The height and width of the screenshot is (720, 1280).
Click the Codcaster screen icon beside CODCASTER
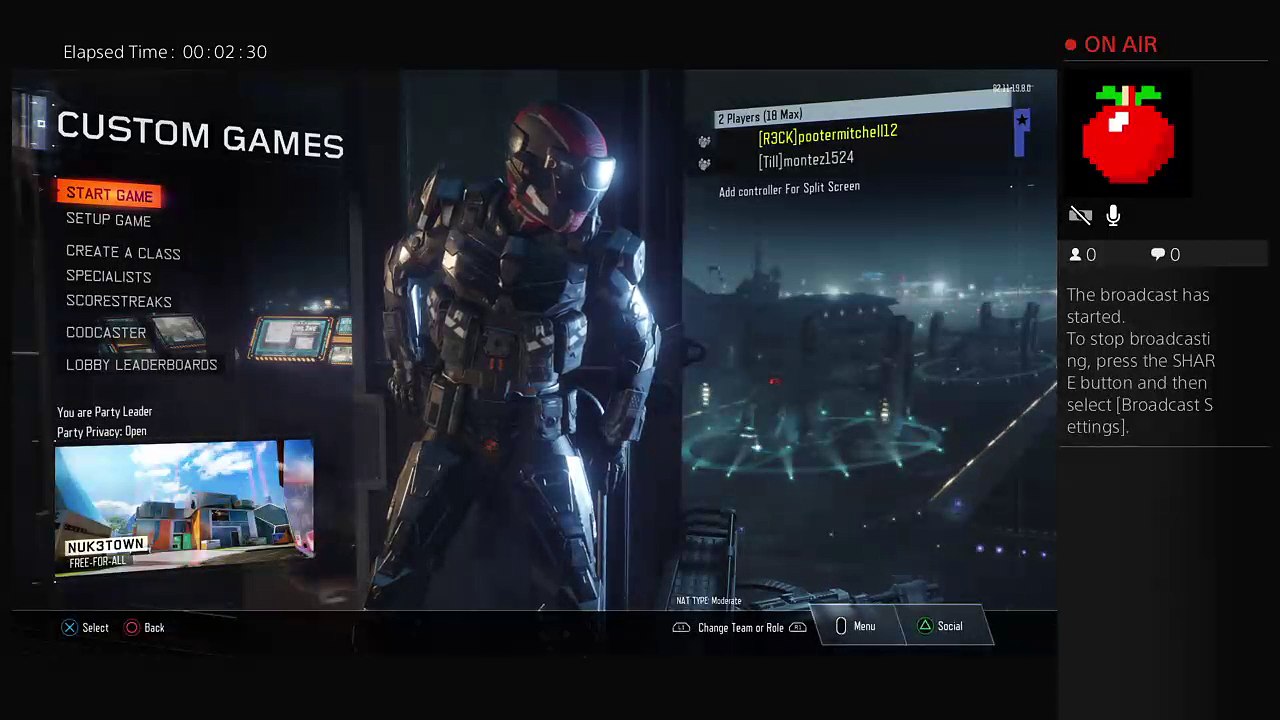178,331
